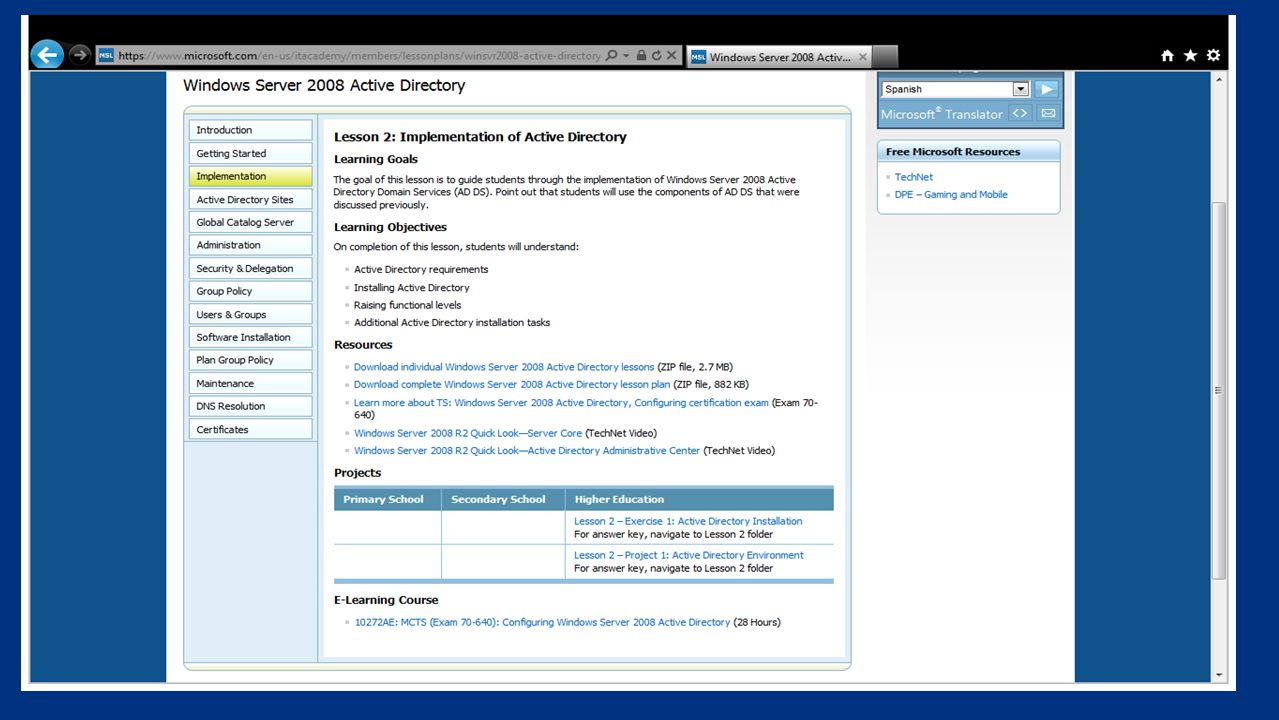Viewport: 1279px width, 720px height.
Task: Click the Microsoft Translator label
Action: 941,114
